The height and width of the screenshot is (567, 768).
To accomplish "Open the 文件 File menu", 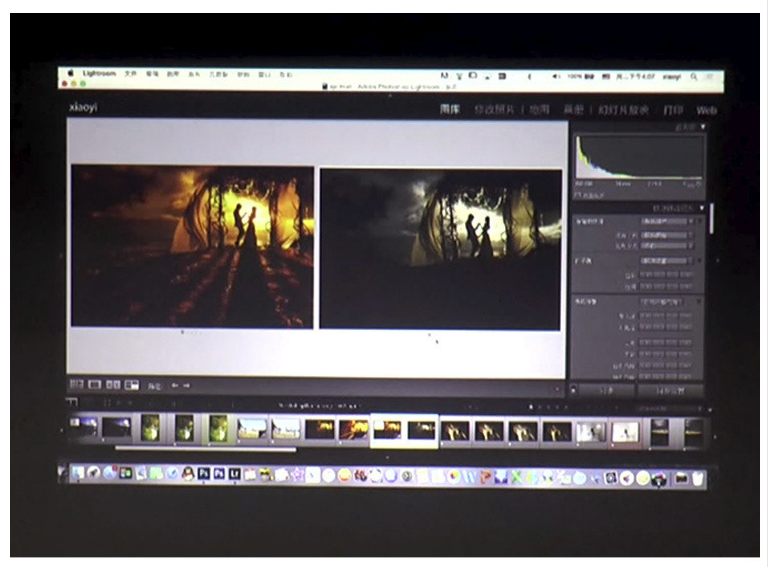I will 130,74.
